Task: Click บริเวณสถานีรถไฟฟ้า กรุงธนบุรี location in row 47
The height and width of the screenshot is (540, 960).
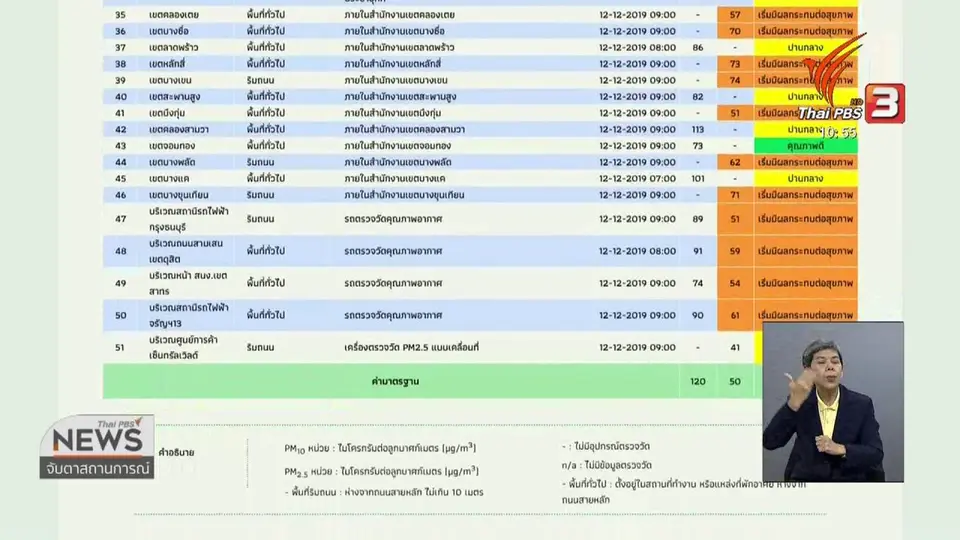Action: (189, 219)
